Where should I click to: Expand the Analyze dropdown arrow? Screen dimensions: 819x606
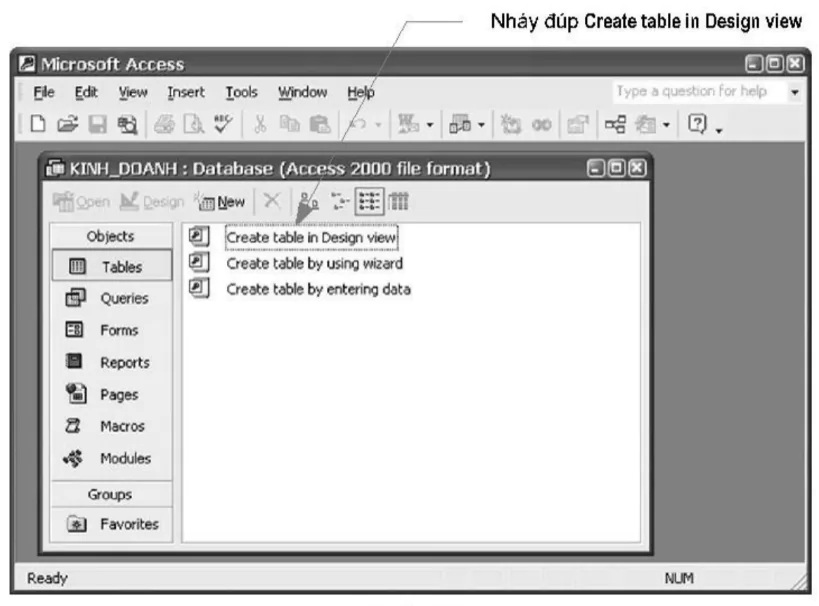pos(481,125)
